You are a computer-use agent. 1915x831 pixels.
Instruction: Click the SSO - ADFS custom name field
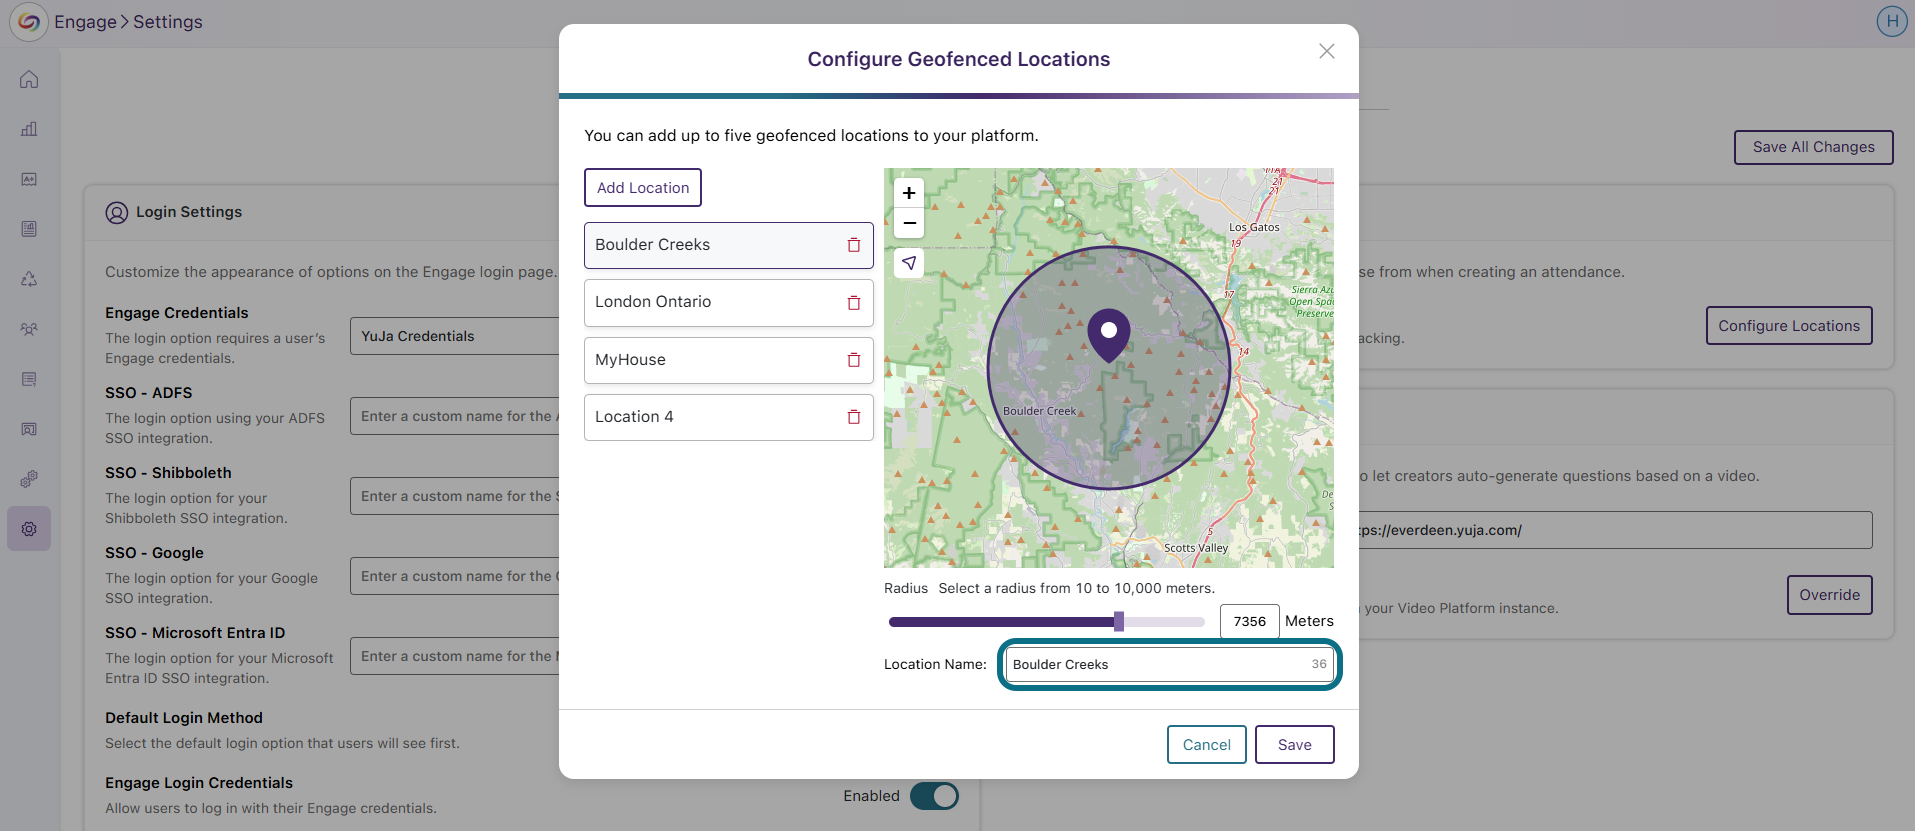tap(455, 416)
